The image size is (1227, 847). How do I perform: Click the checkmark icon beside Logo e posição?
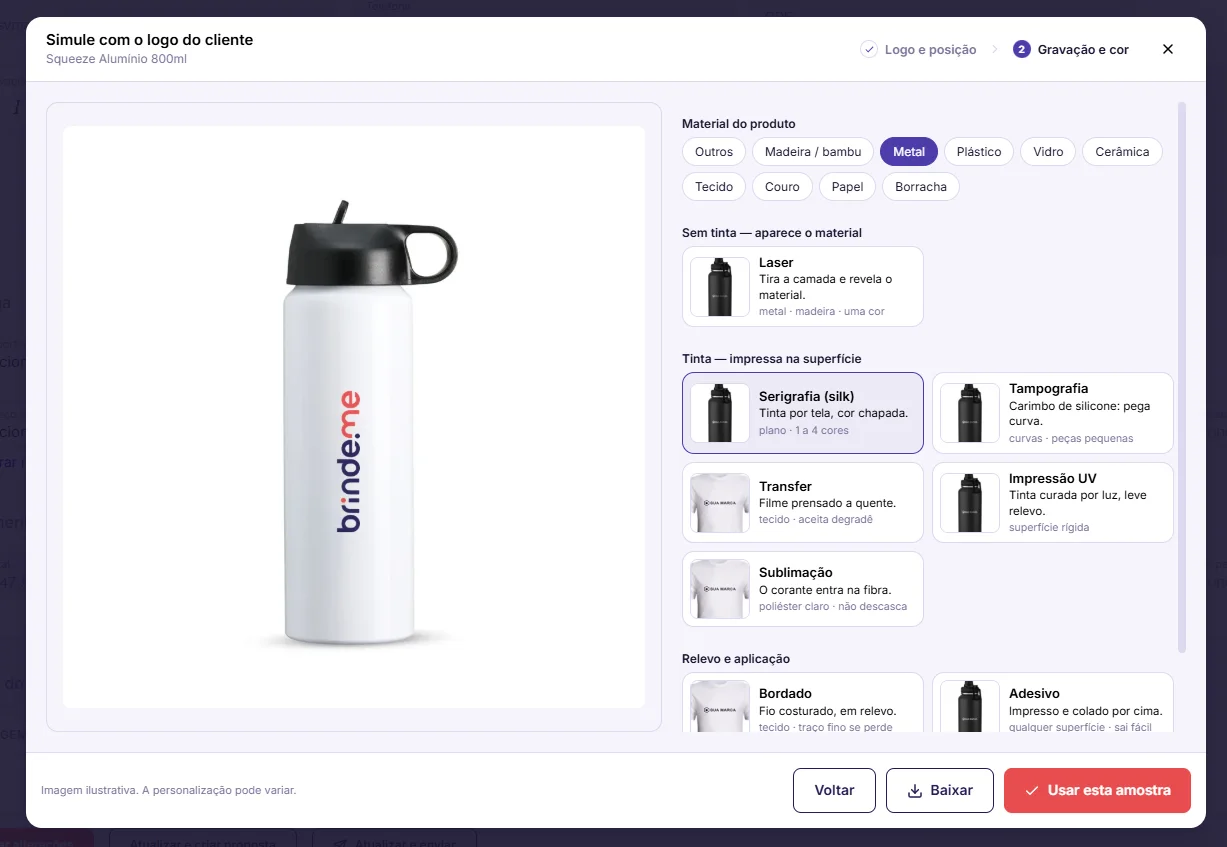[x=869, y=49]
